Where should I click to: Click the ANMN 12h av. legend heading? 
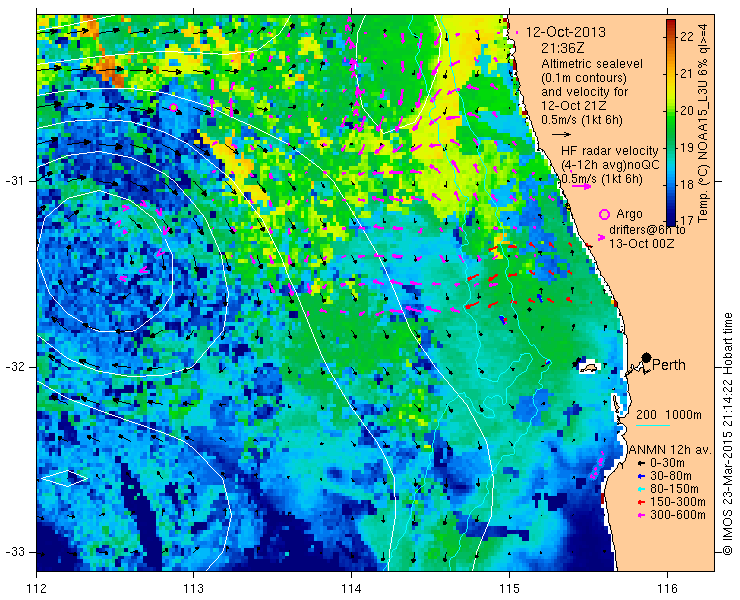(670, 450)
